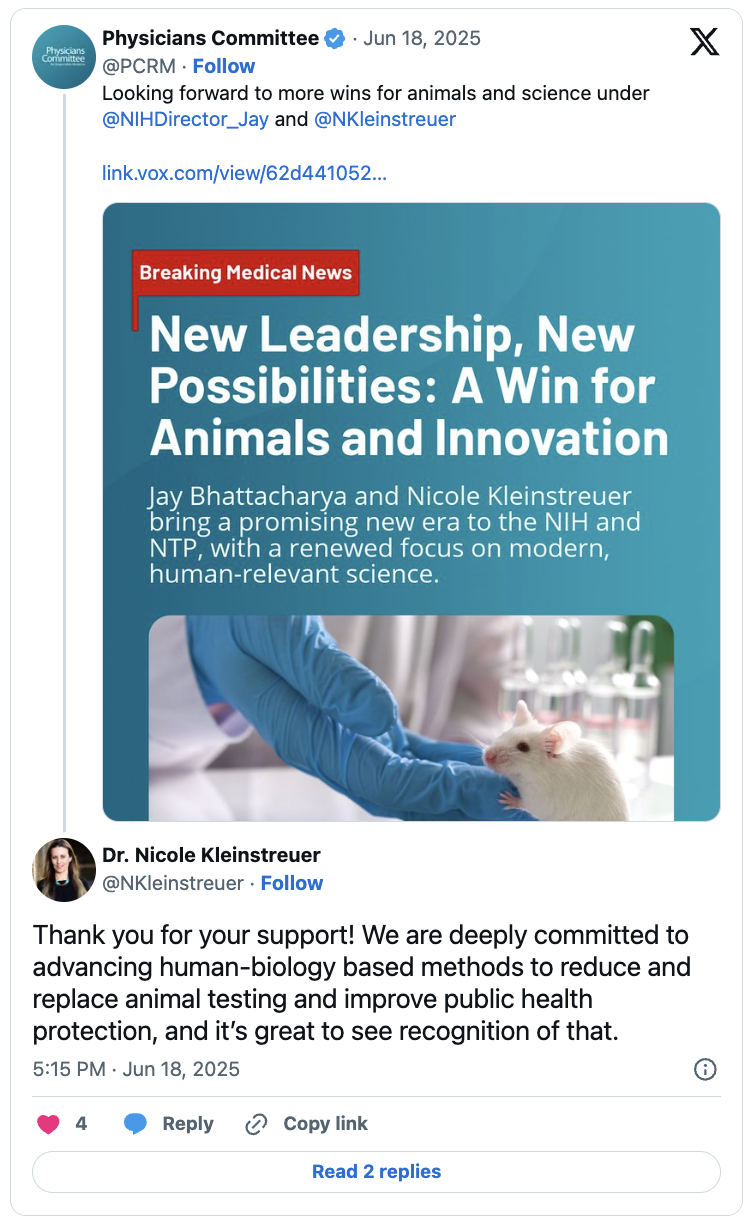Like the tweet with the heart icon
The image size is (756, 1222).
pos(48,1124)
